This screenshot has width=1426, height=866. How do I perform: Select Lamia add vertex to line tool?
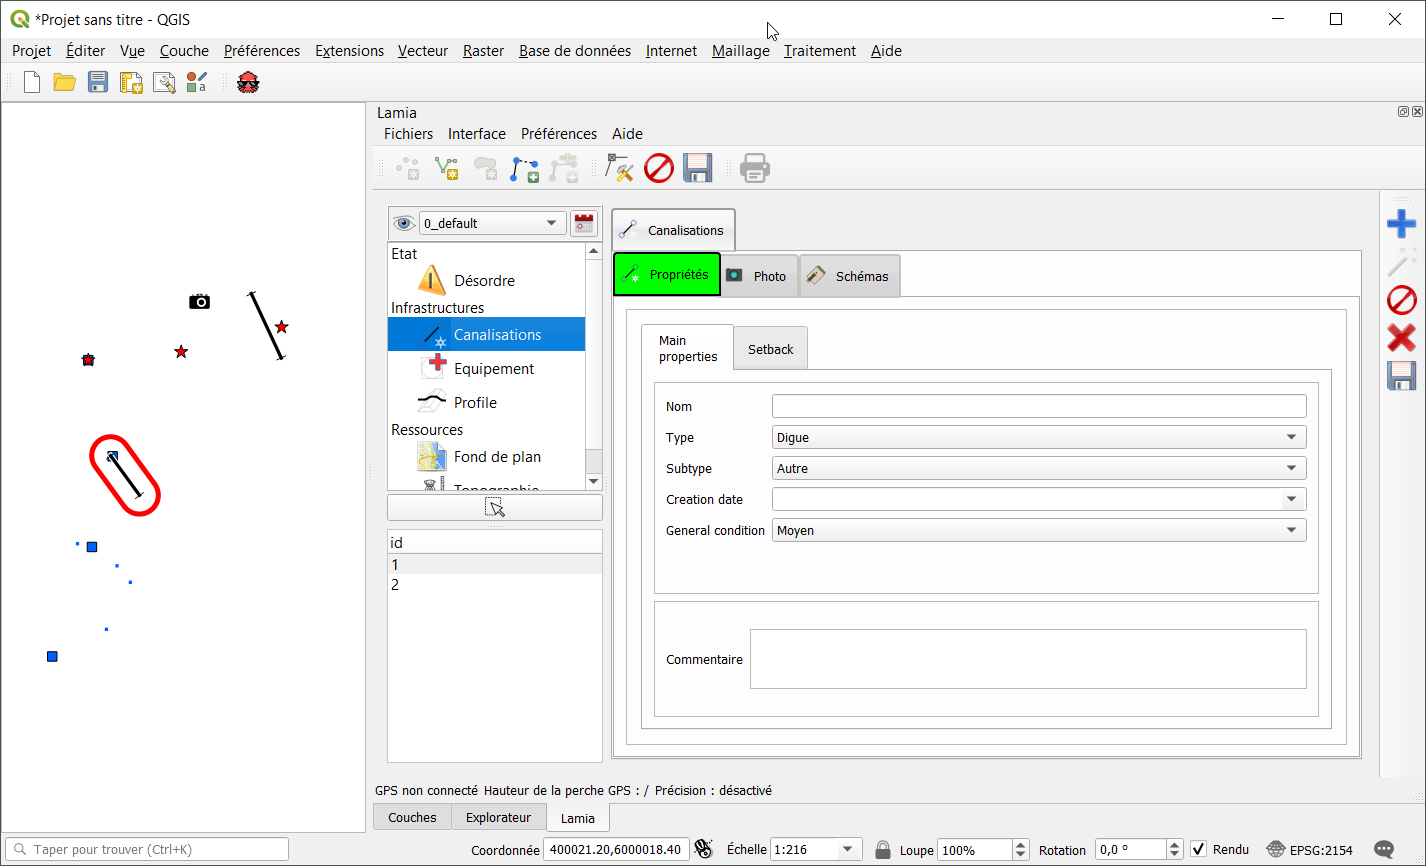524,169
